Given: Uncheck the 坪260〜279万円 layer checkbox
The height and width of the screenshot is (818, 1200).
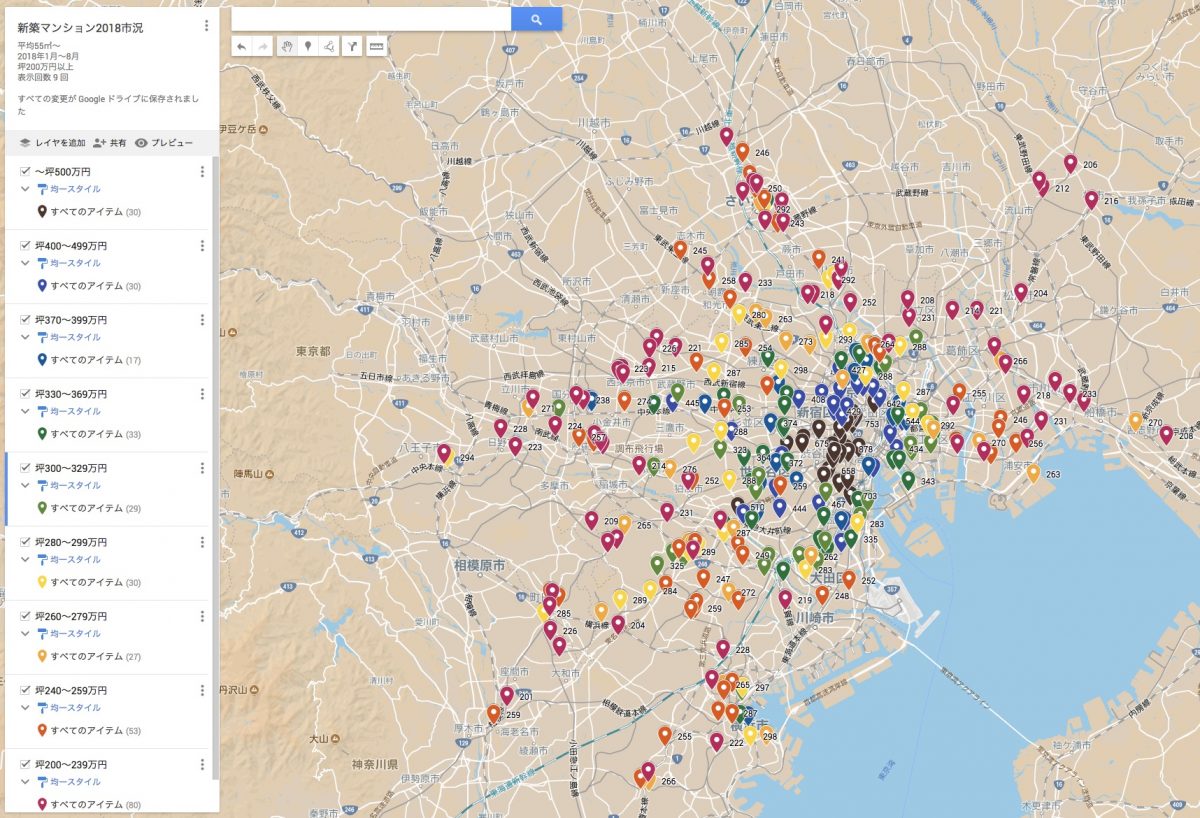Looking at the screenshot, I should tap(25, 616).
